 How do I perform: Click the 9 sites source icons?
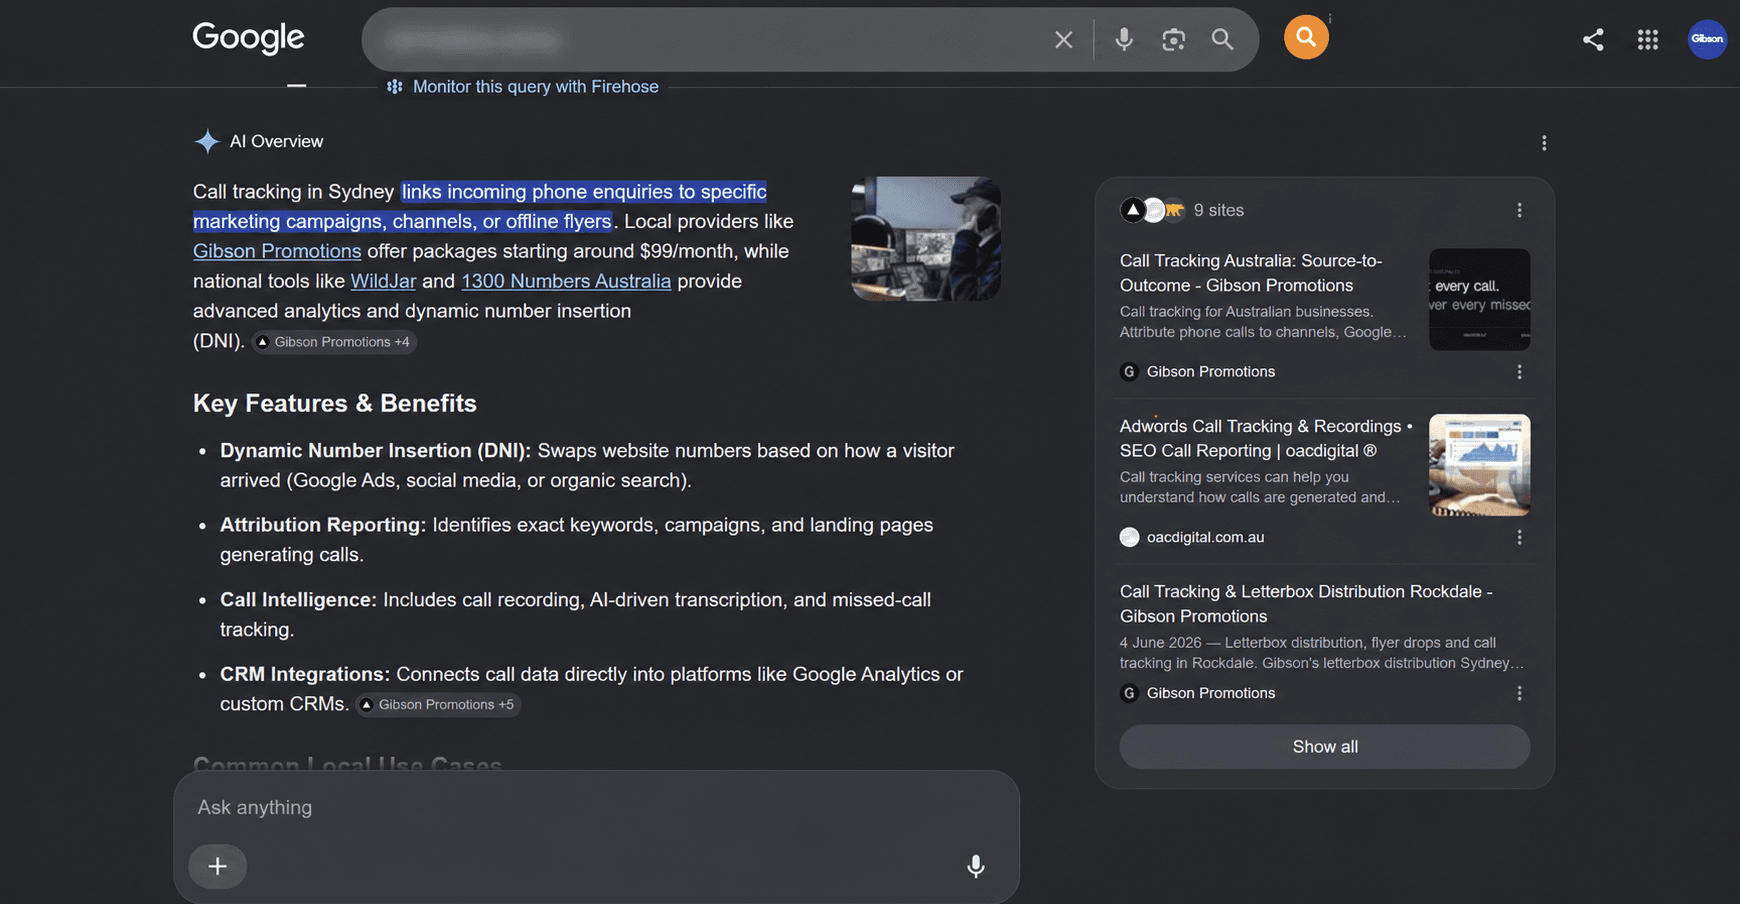[1153, 210]
